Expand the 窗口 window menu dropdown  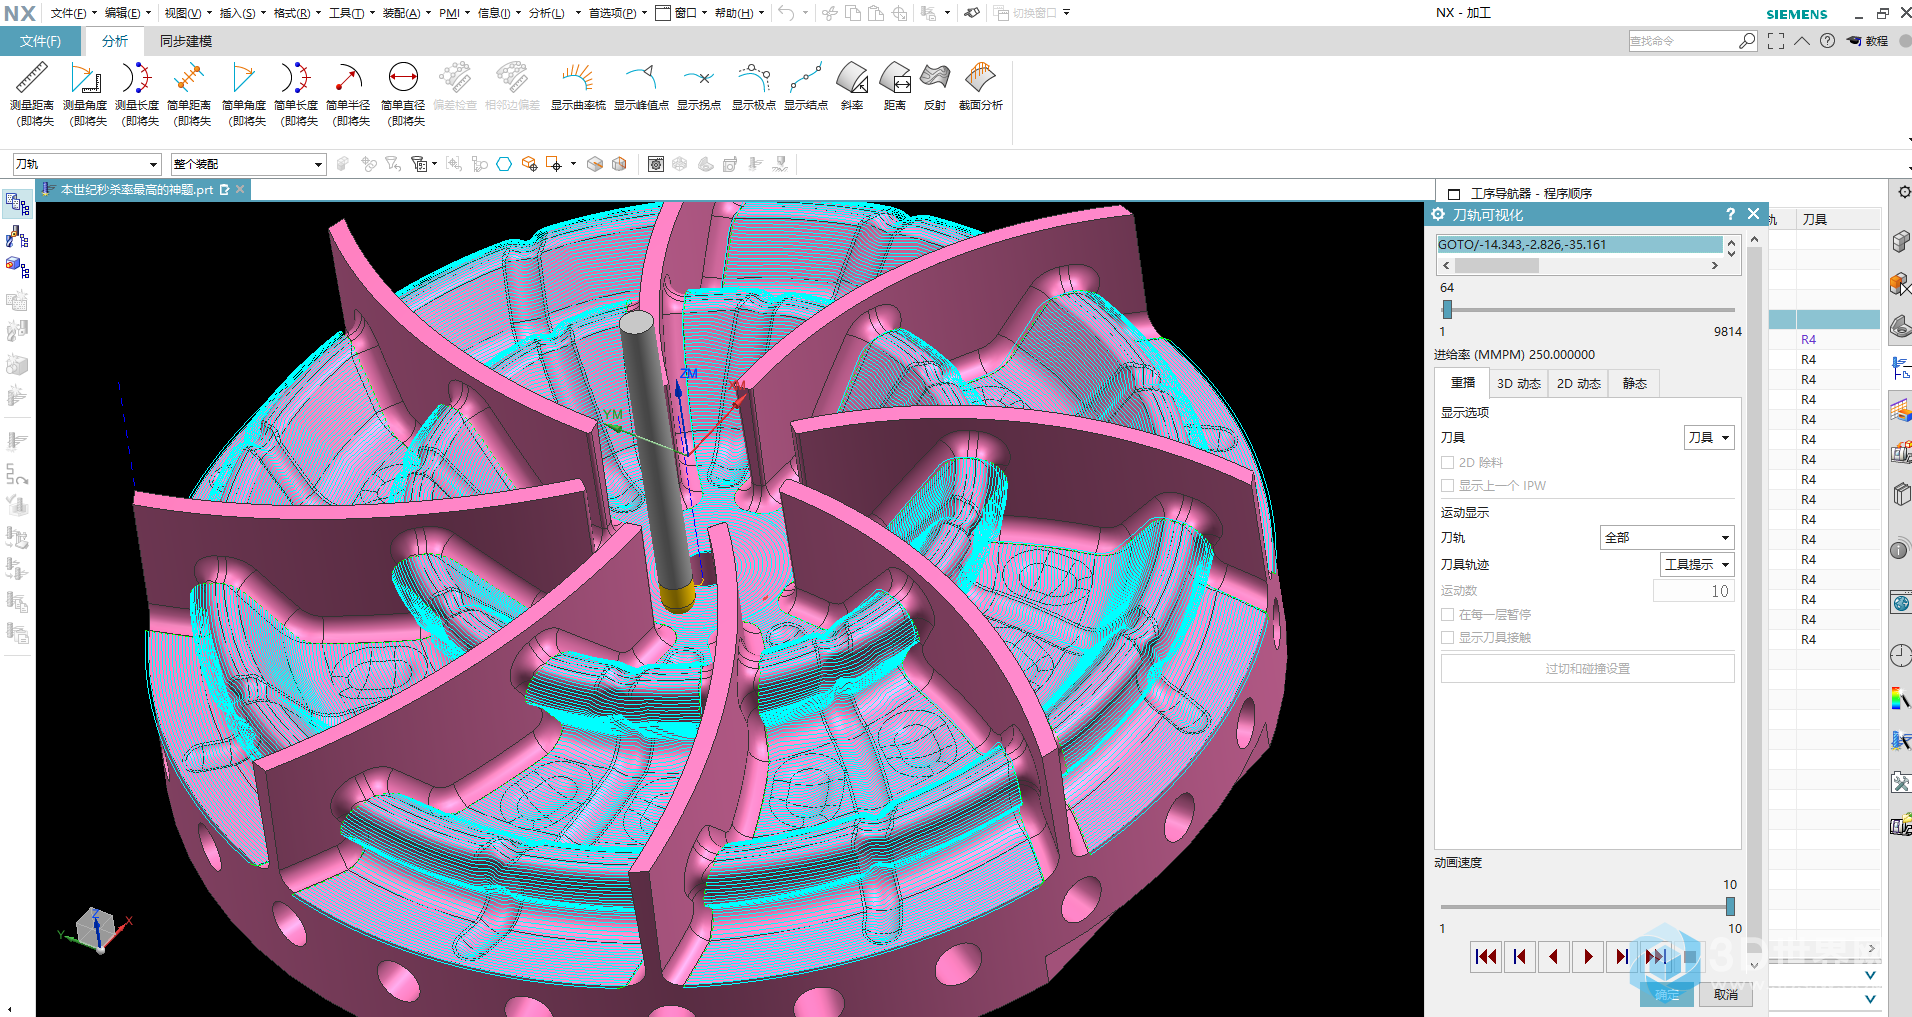click(705, 13)
